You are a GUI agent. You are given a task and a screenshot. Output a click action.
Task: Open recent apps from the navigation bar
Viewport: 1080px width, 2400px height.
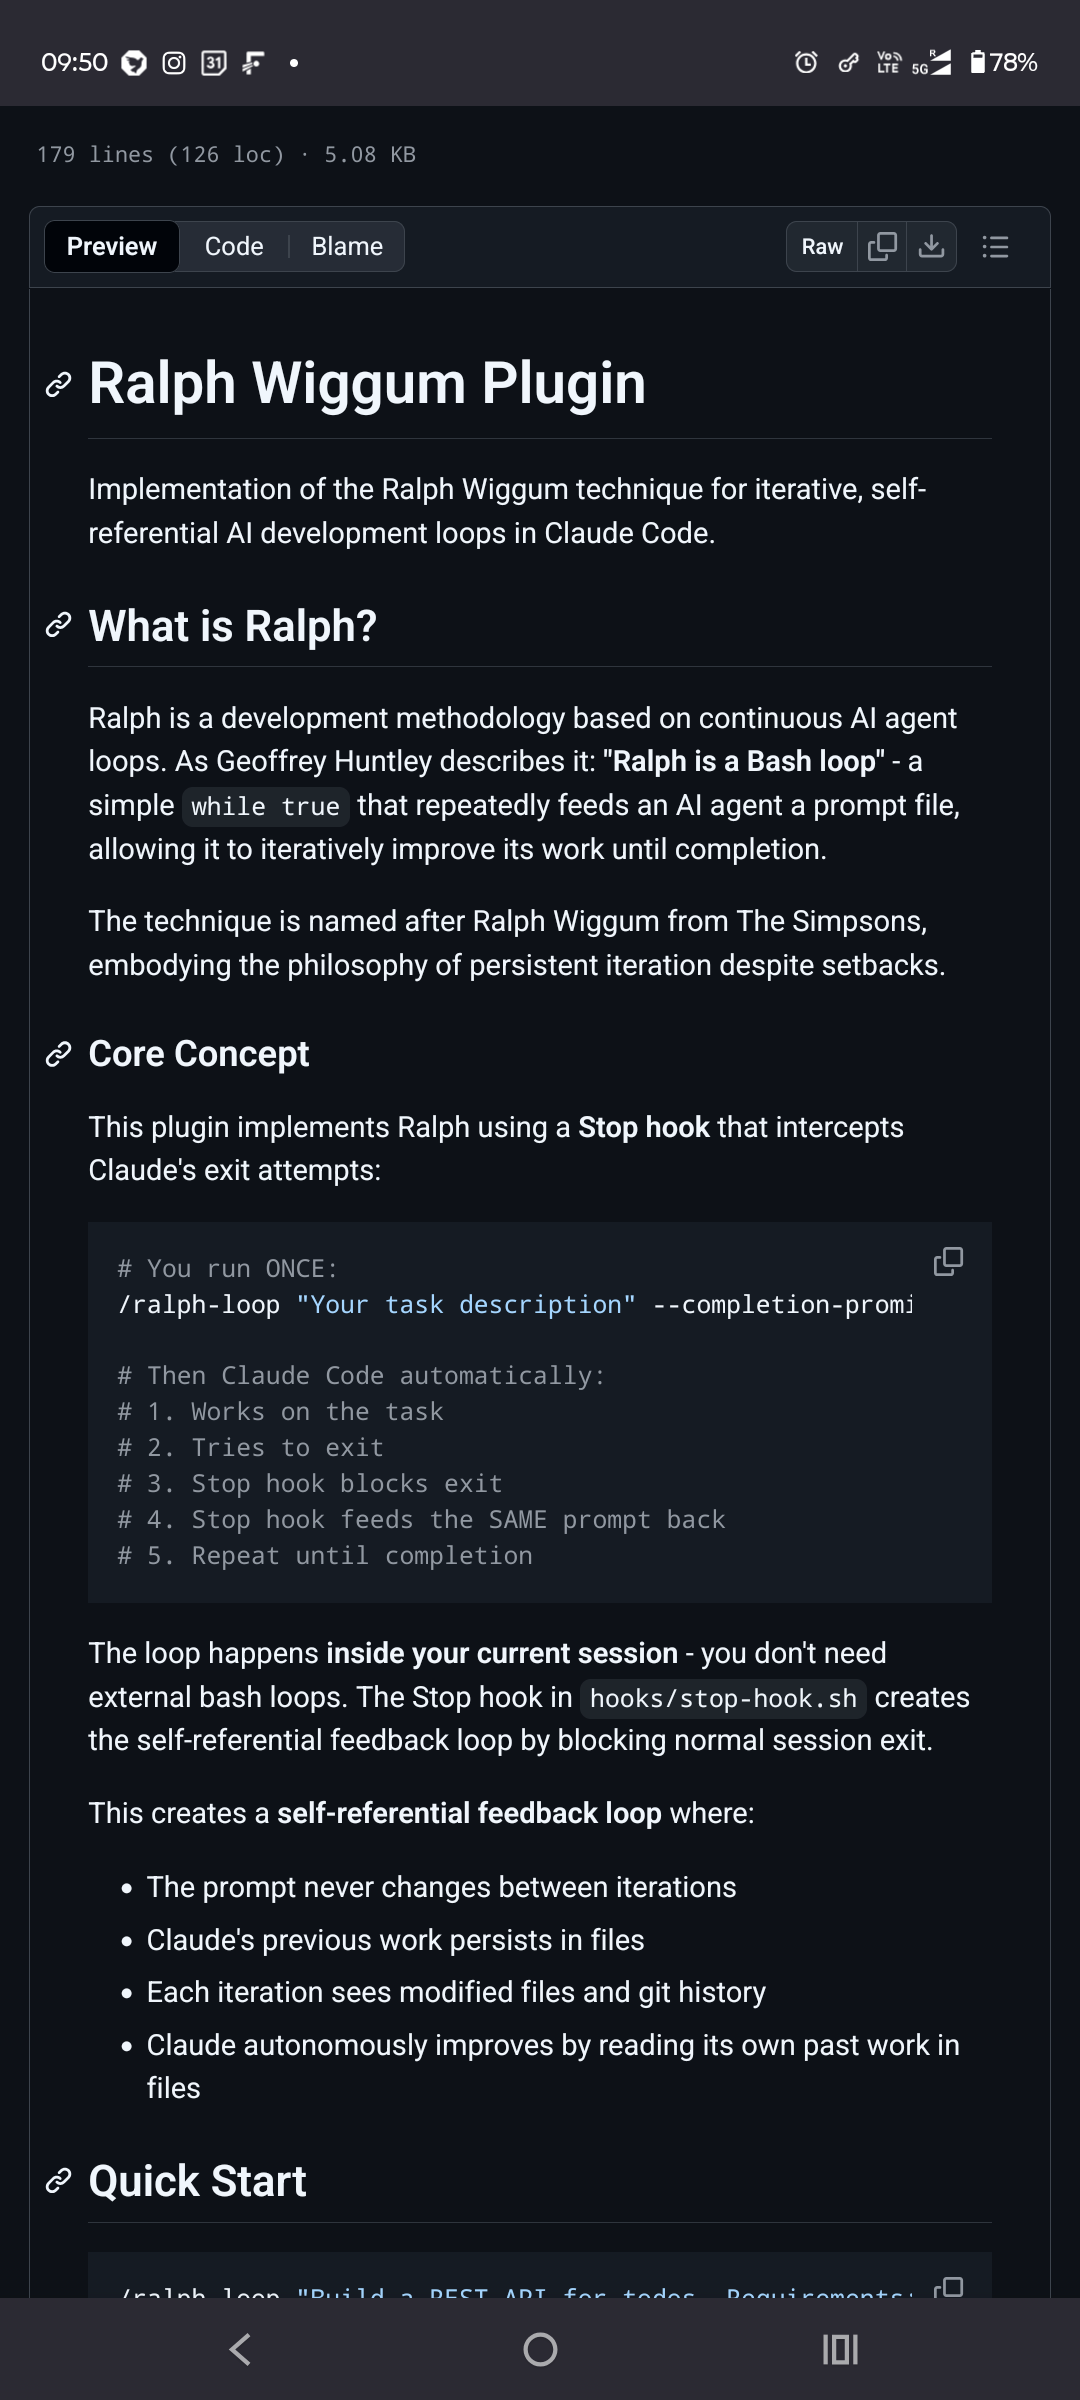point(838,2350)
